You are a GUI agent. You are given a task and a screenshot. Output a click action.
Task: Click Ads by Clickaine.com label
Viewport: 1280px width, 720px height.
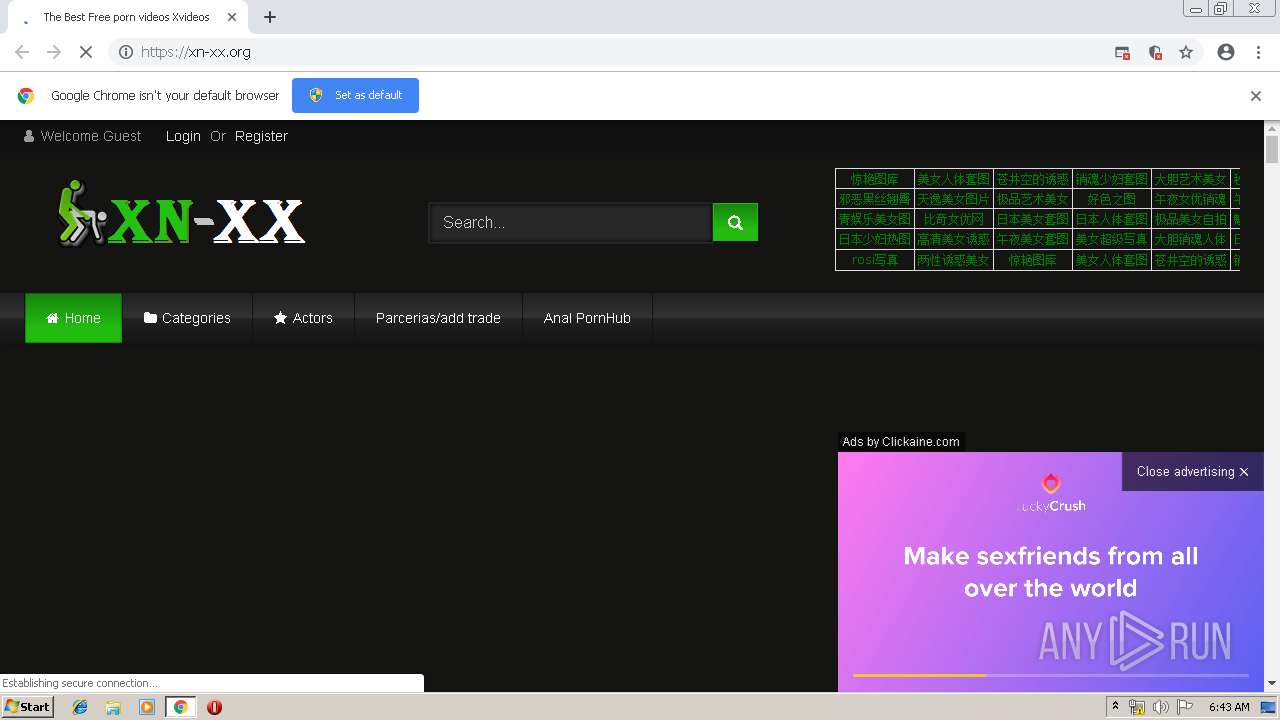tap(901, 442)
